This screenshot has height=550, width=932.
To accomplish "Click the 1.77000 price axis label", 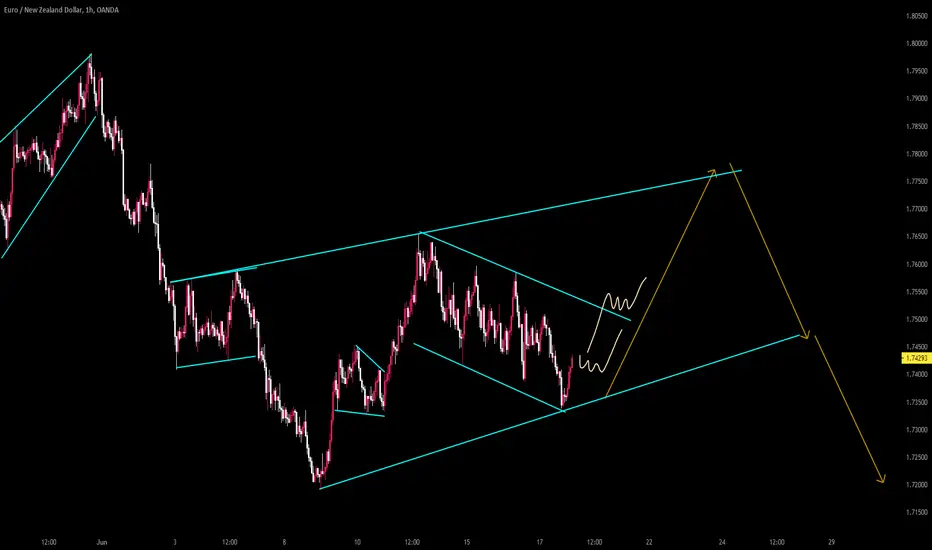I will 917,209.
